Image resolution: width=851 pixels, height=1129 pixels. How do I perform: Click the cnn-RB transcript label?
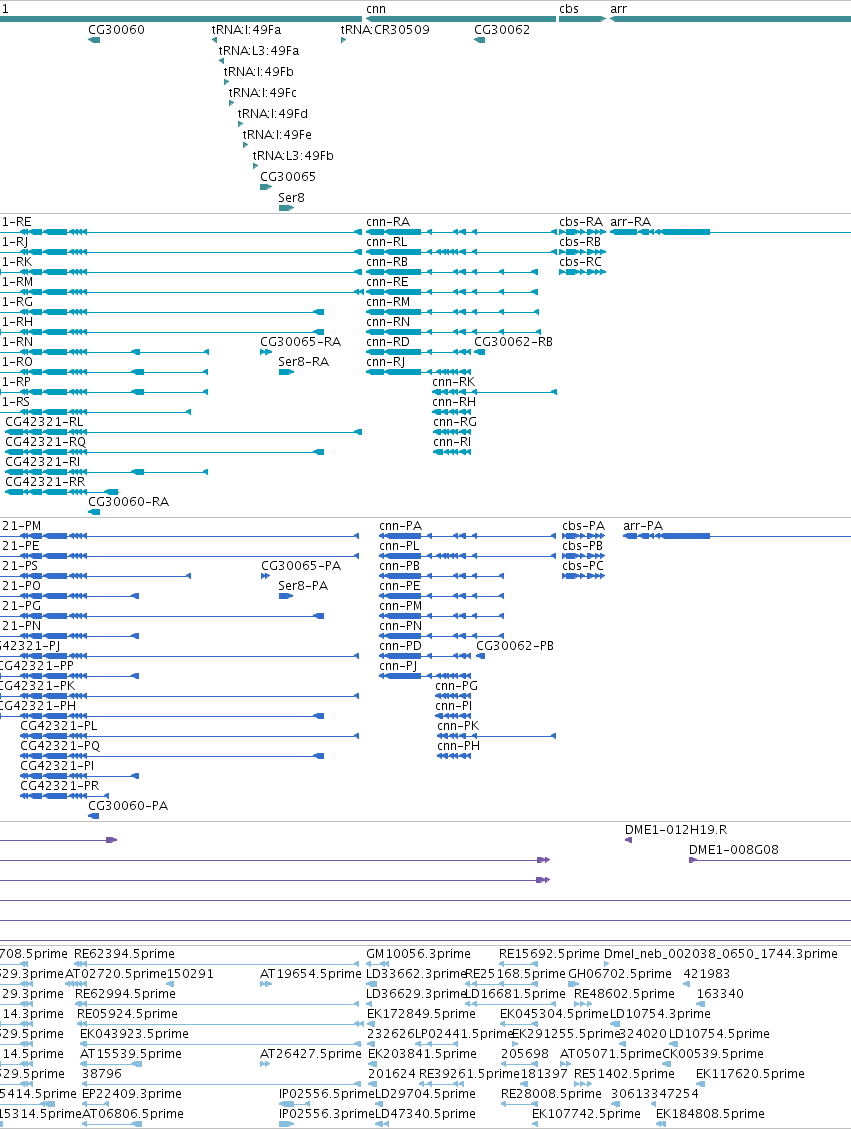[387, 261]
